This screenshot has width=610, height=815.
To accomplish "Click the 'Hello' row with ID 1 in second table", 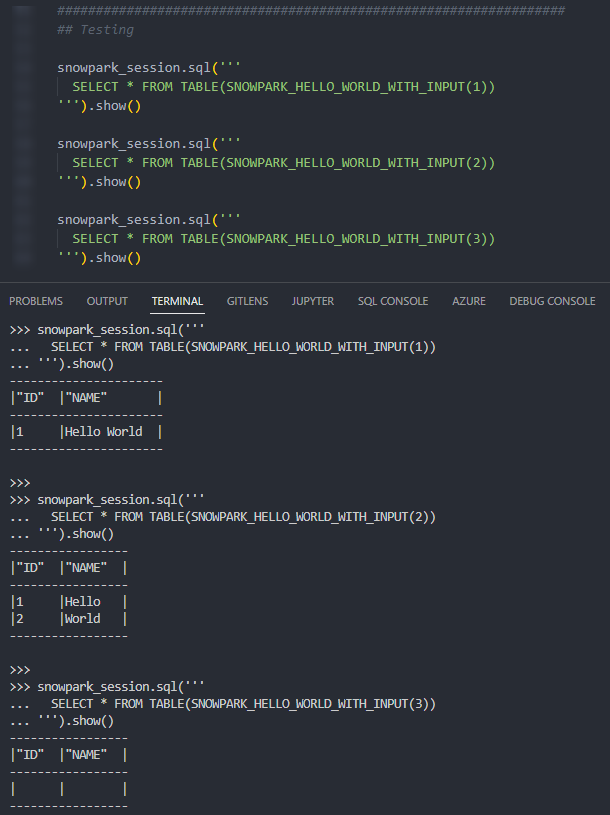I will tap(69, 601).
